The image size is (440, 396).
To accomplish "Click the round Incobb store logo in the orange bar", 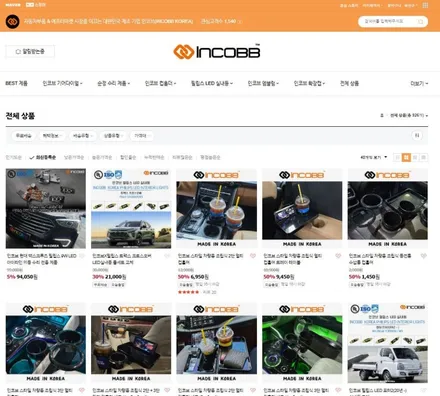I will 13,22.
